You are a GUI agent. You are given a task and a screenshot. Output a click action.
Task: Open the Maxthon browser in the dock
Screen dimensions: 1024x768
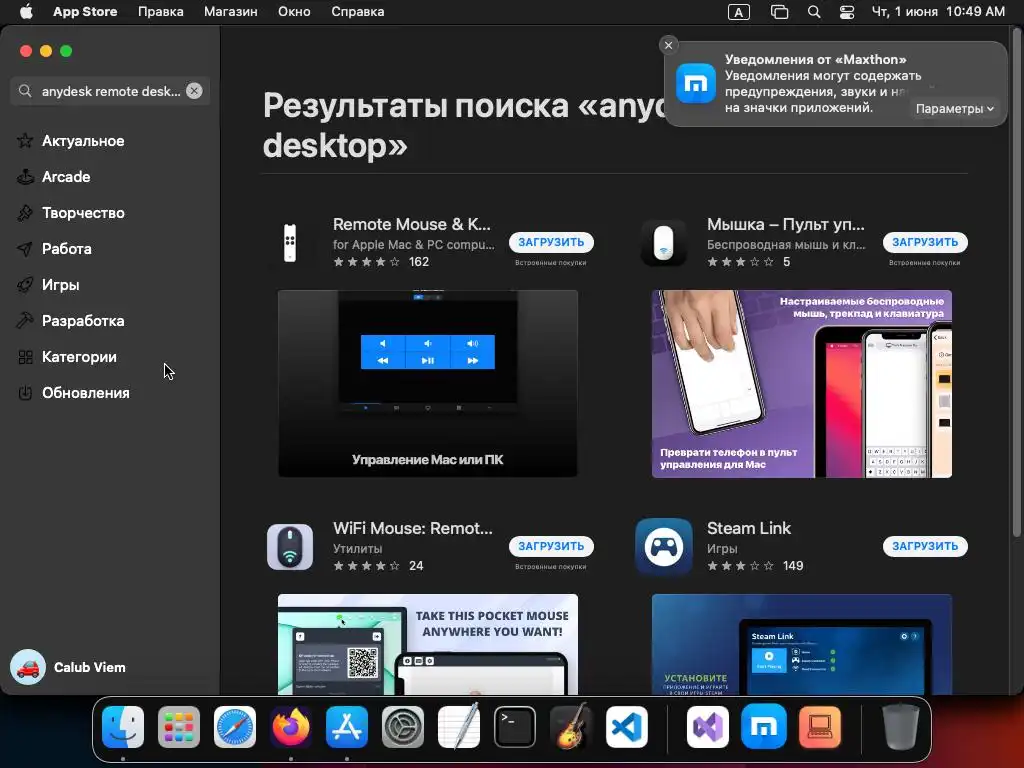[x=764, y=727]
